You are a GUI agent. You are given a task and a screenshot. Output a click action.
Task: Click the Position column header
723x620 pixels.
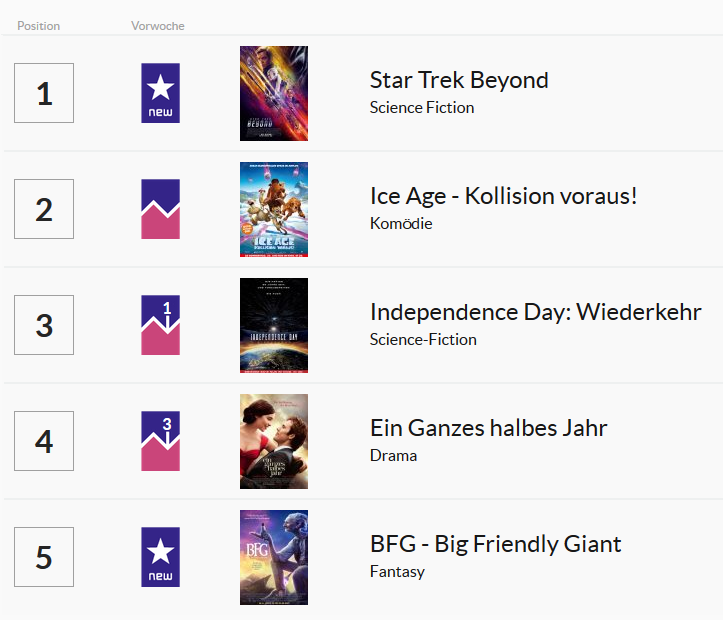(x=39, y=26)
